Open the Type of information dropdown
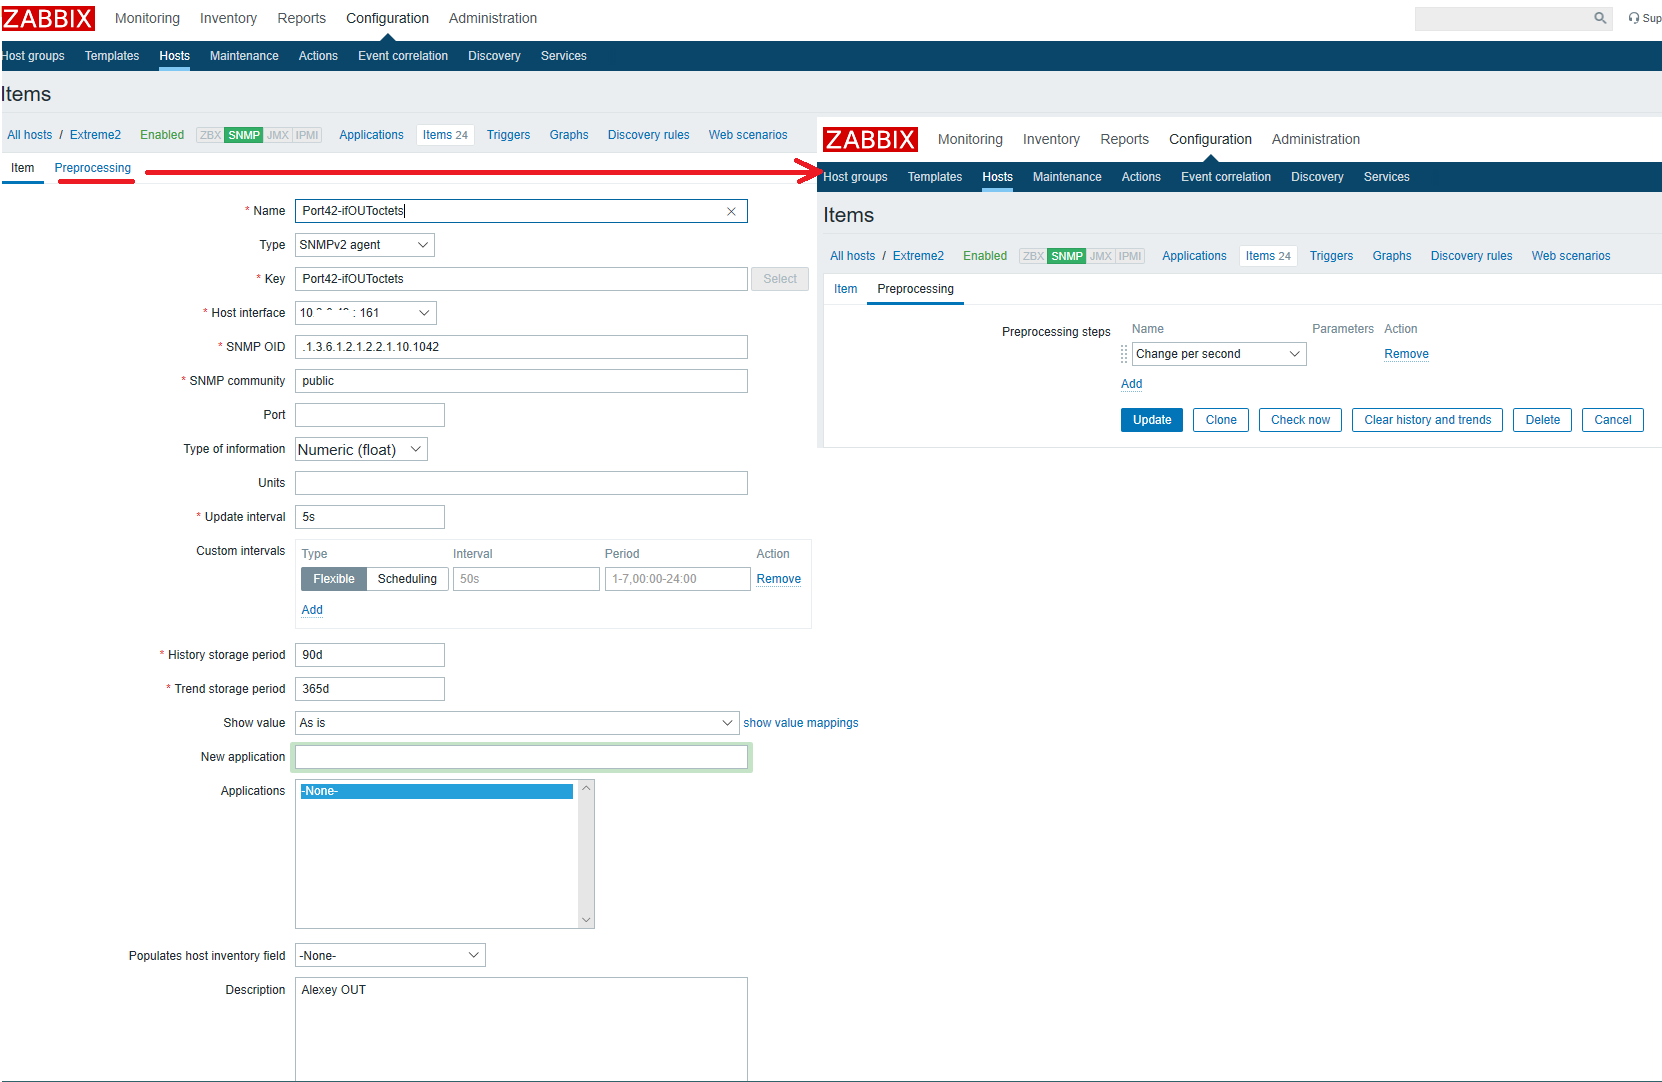 pyautogui.click(x=361, y=449)
